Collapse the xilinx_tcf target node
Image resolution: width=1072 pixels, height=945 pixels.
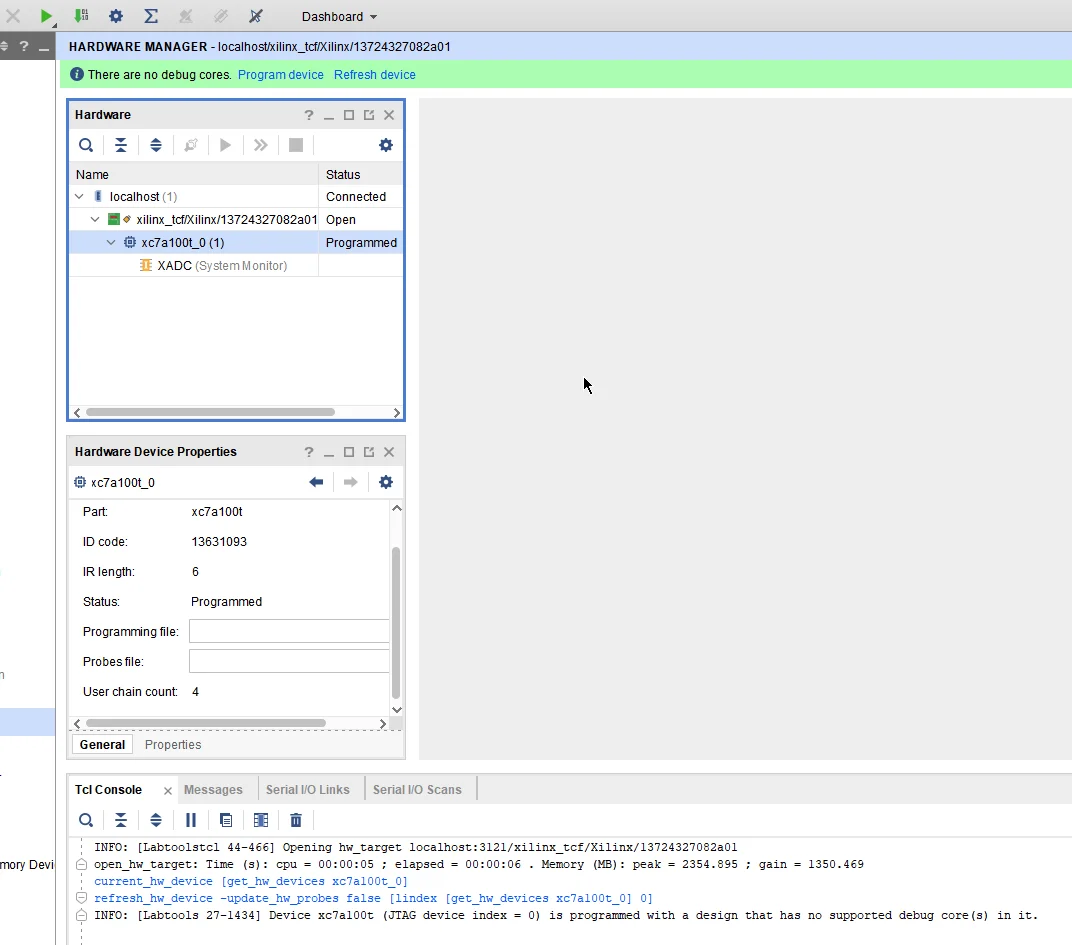click(x=95, y=219)
